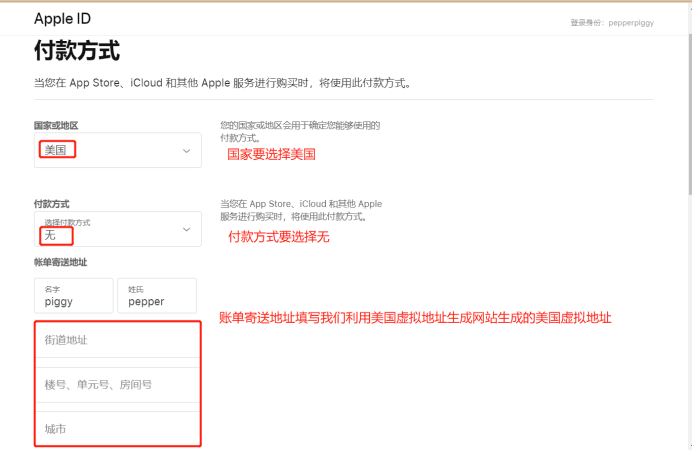Click the logged-in user pepperpiggy text
The height and width of the screenshot is (450, 692).
point(612,22)
